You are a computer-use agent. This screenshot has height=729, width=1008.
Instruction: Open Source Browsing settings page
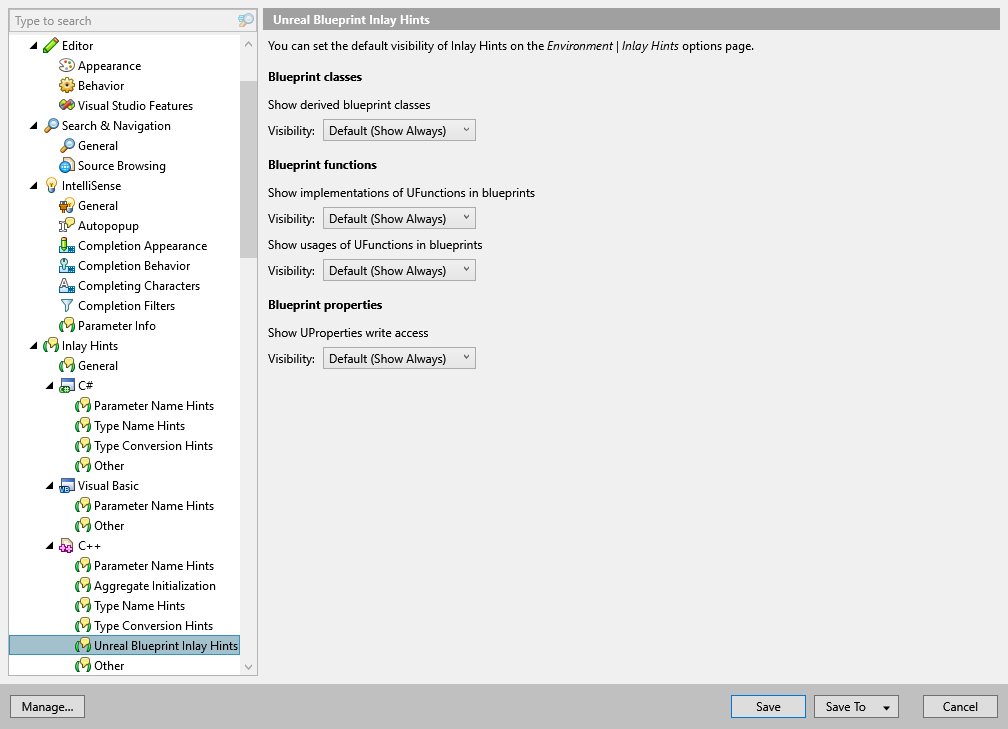(122, 166)
